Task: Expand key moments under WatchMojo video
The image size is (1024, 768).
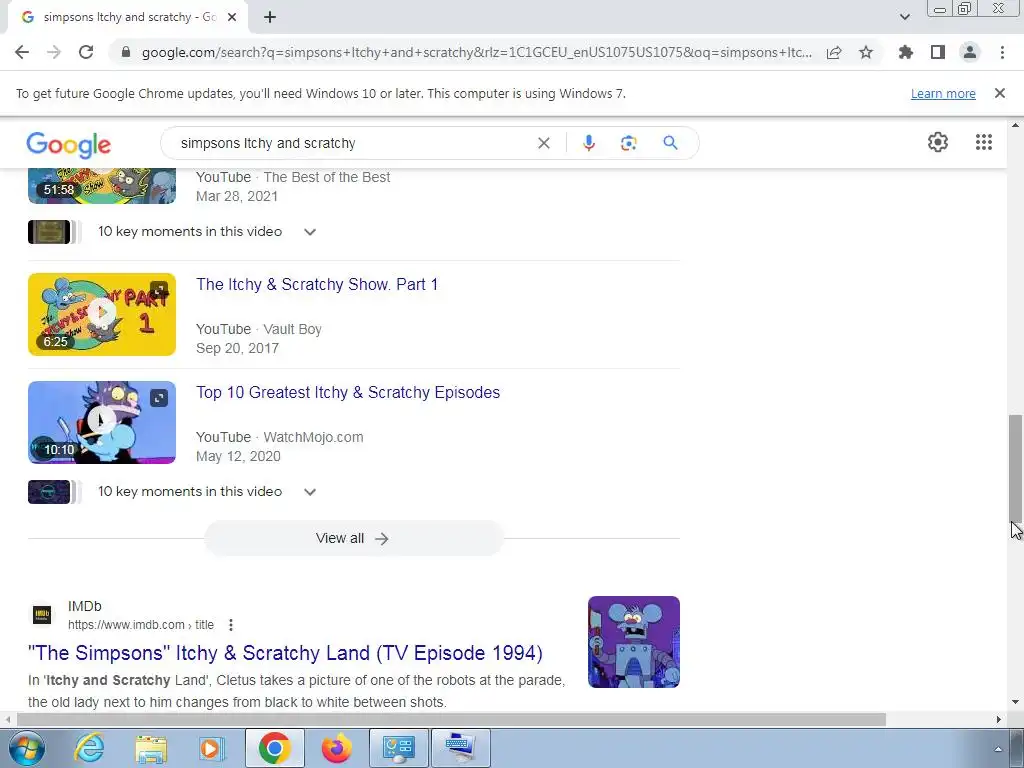Action: [x=310, y=492]
